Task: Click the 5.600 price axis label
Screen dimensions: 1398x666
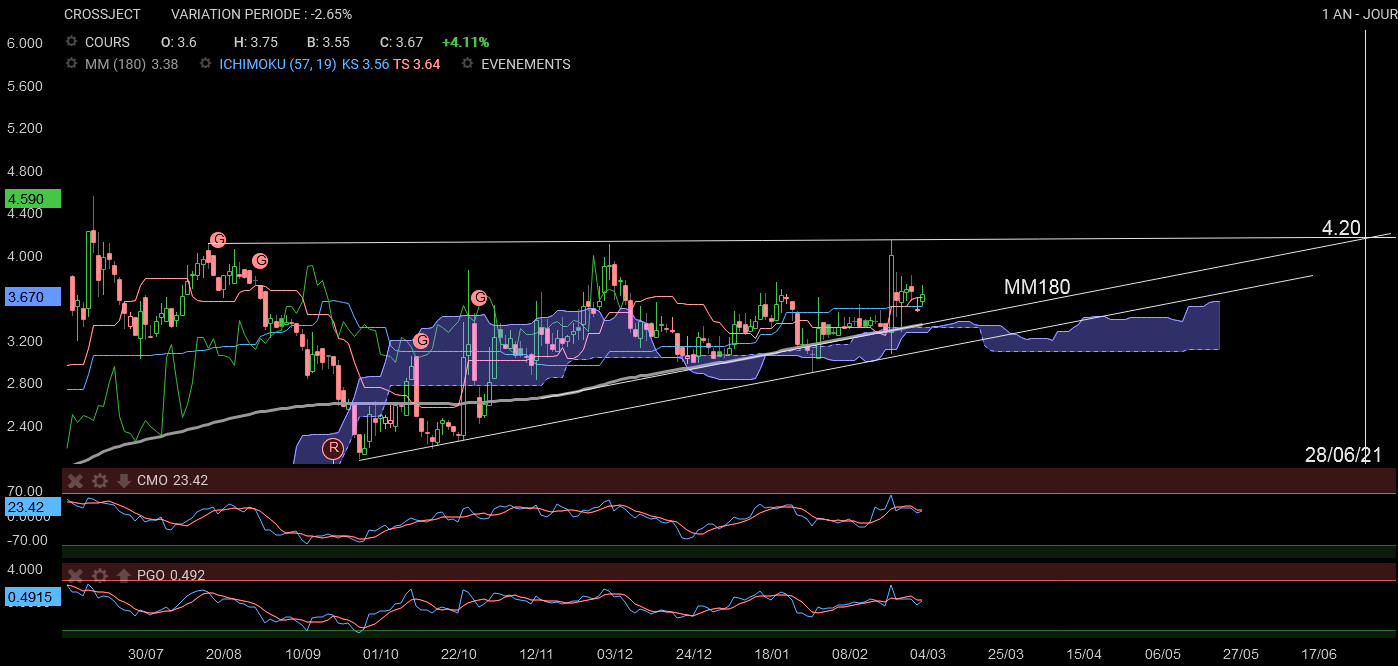Action: pyautogui.click(x=25, y=86)
